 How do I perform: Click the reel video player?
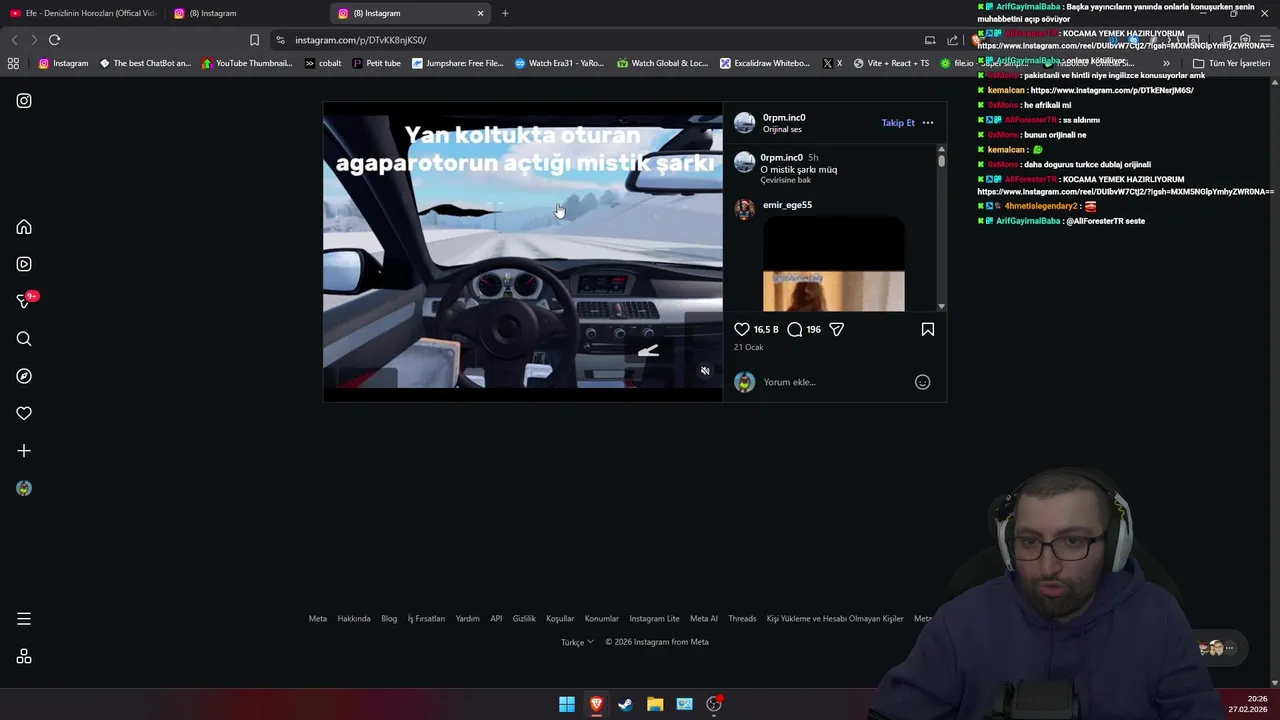[522, 252]
